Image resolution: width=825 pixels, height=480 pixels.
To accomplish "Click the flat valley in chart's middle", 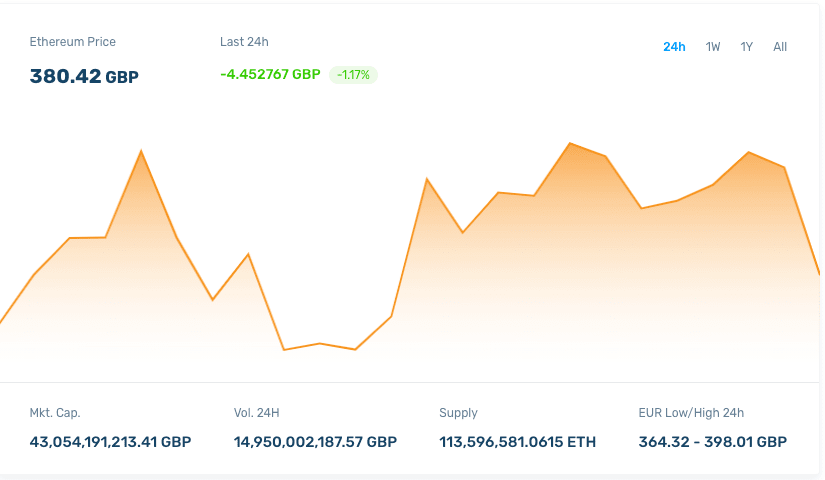I will 320,345.
